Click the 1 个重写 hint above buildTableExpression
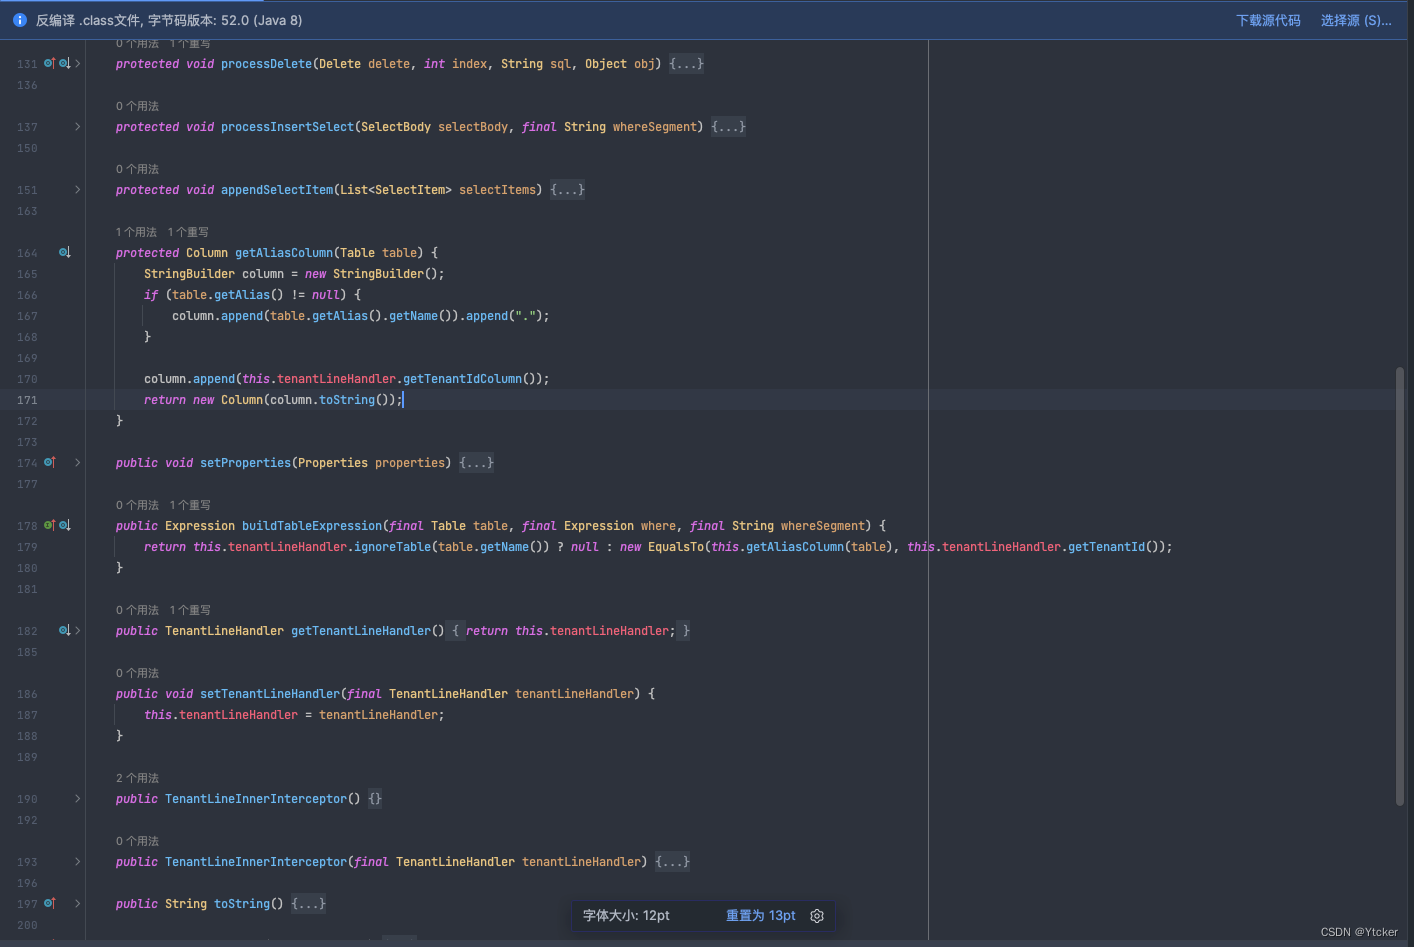The height and width of the screenshot is (947, 1414). pos(190,505)
